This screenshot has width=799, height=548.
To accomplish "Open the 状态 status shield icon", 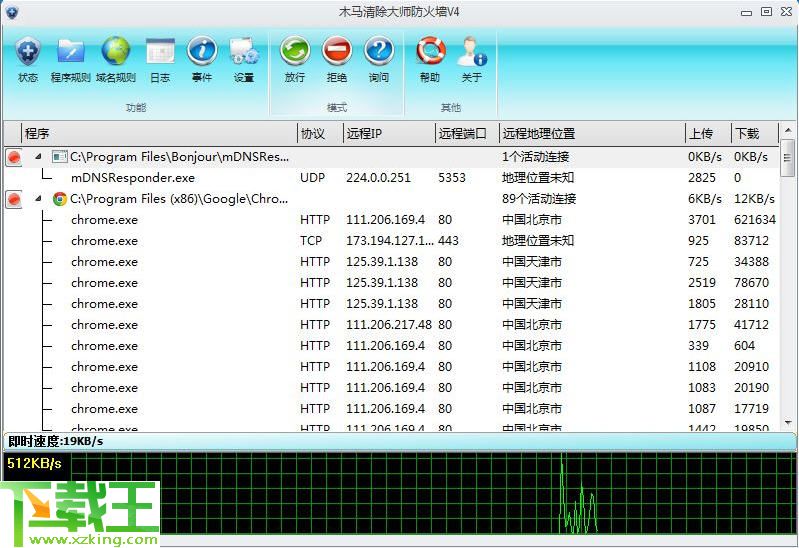I will 28,60.
